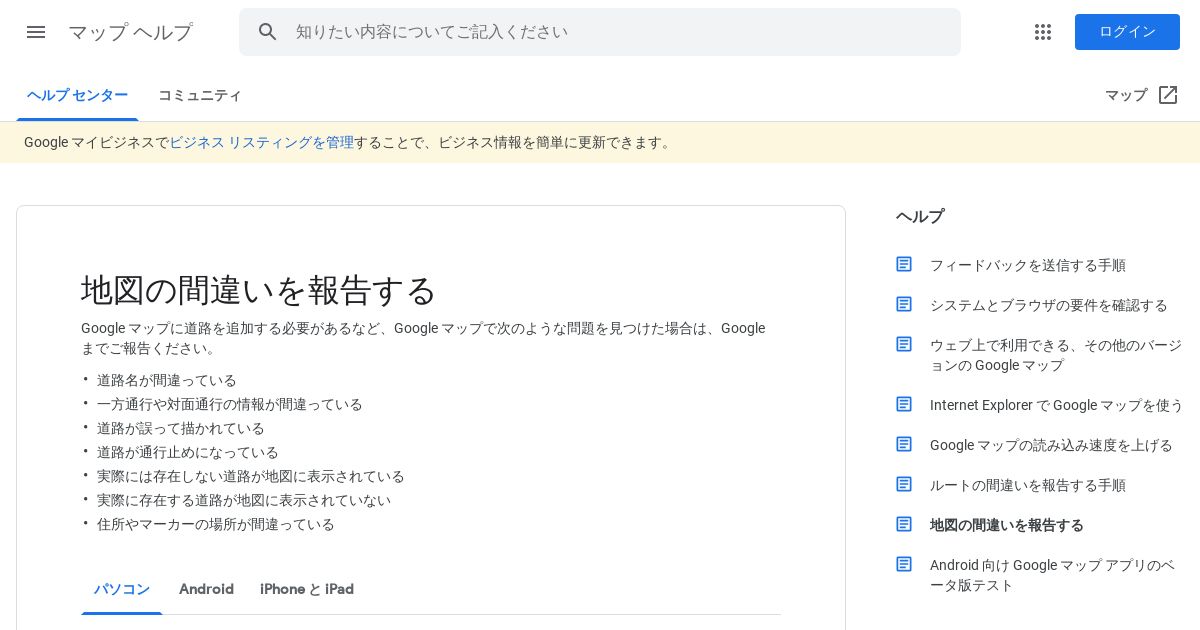Viewport: 1200px width, 630px height.
Task: Focus the search field 知りたい内容についてご記入ください
Action: pos(600,32)
